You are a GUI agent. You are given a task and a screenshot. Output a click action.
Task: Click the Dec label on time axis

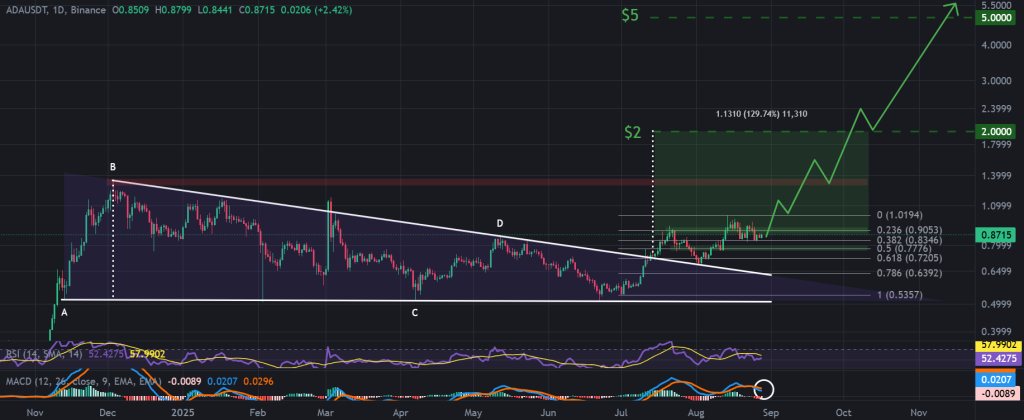tap(108, 413)
